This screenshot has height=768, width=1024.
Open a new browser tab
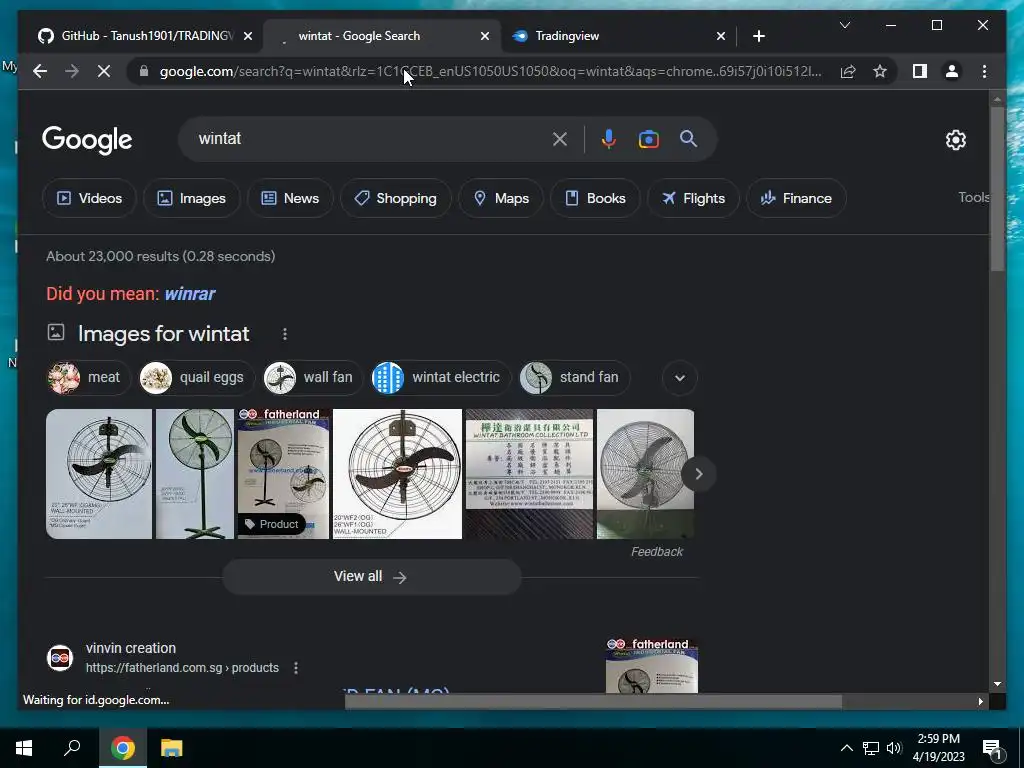tap(758, 36)
